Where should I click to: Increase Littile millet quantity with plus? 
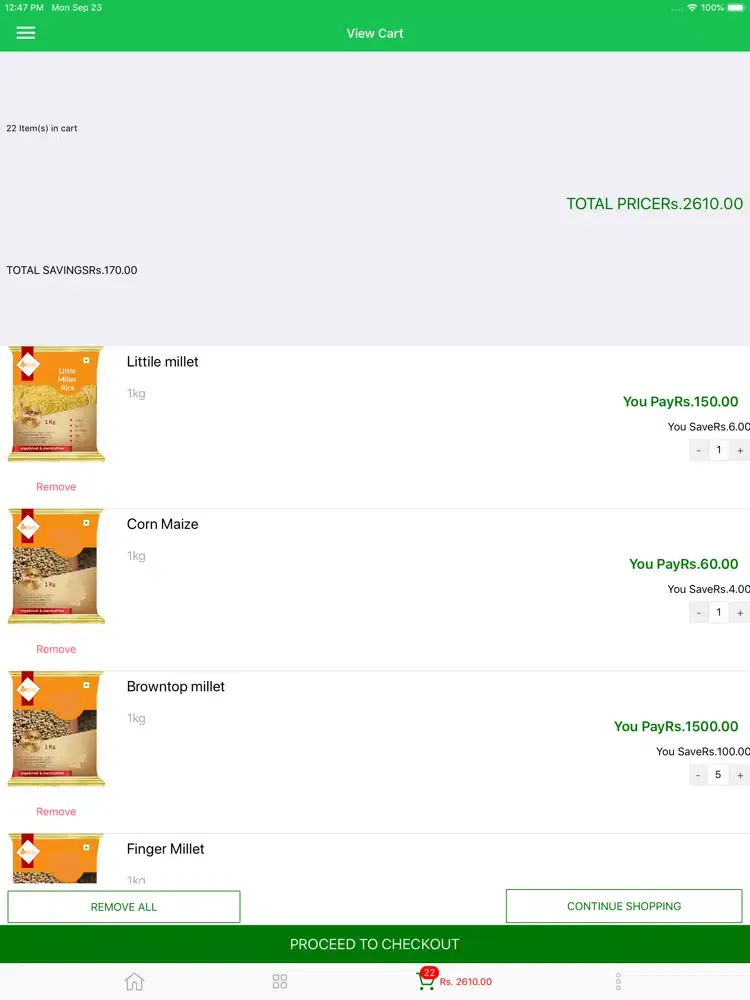pos(740,450)
